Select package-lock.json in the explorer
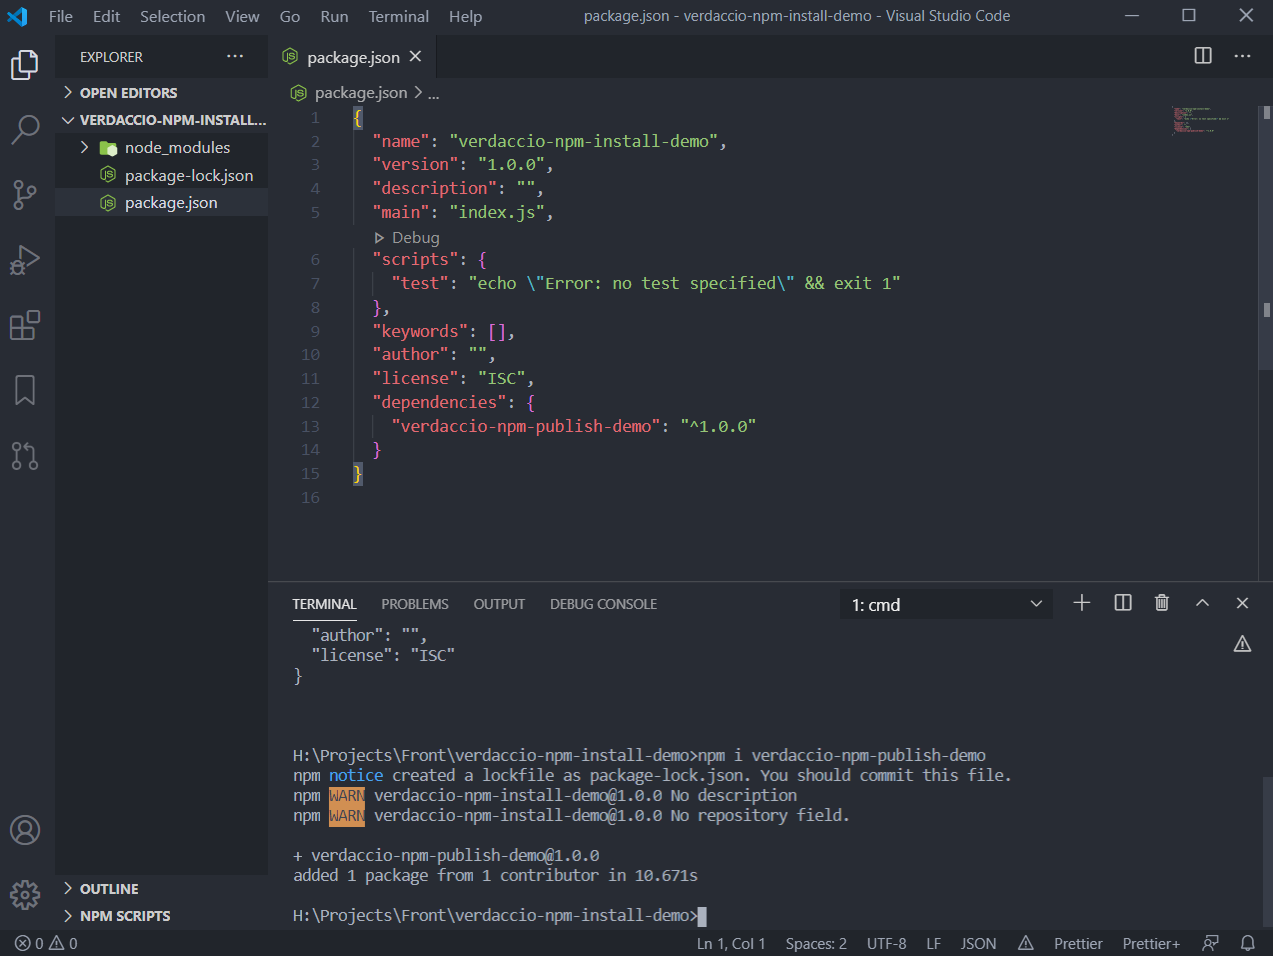The image size is (1273, 956). tap(188, 176)
